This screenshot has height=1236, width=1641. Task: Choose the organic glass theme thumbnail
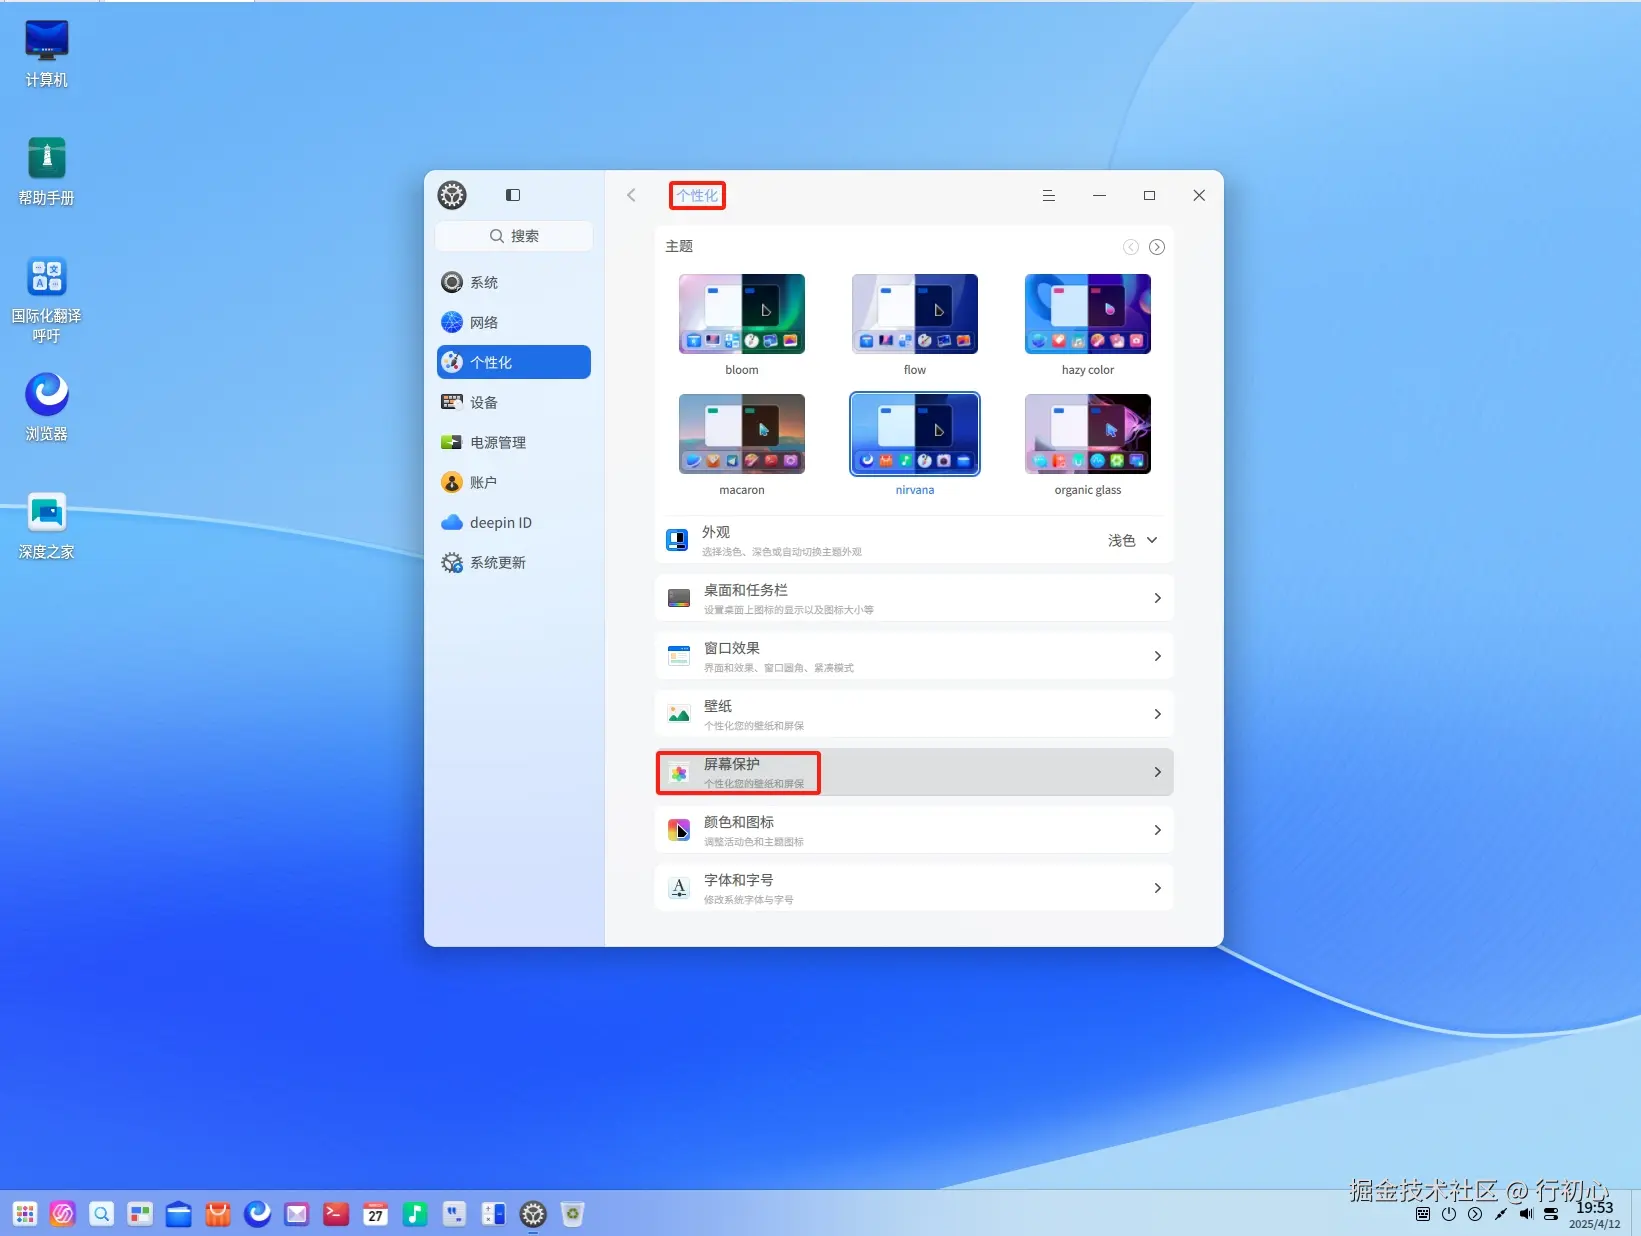coord(1088,434)
